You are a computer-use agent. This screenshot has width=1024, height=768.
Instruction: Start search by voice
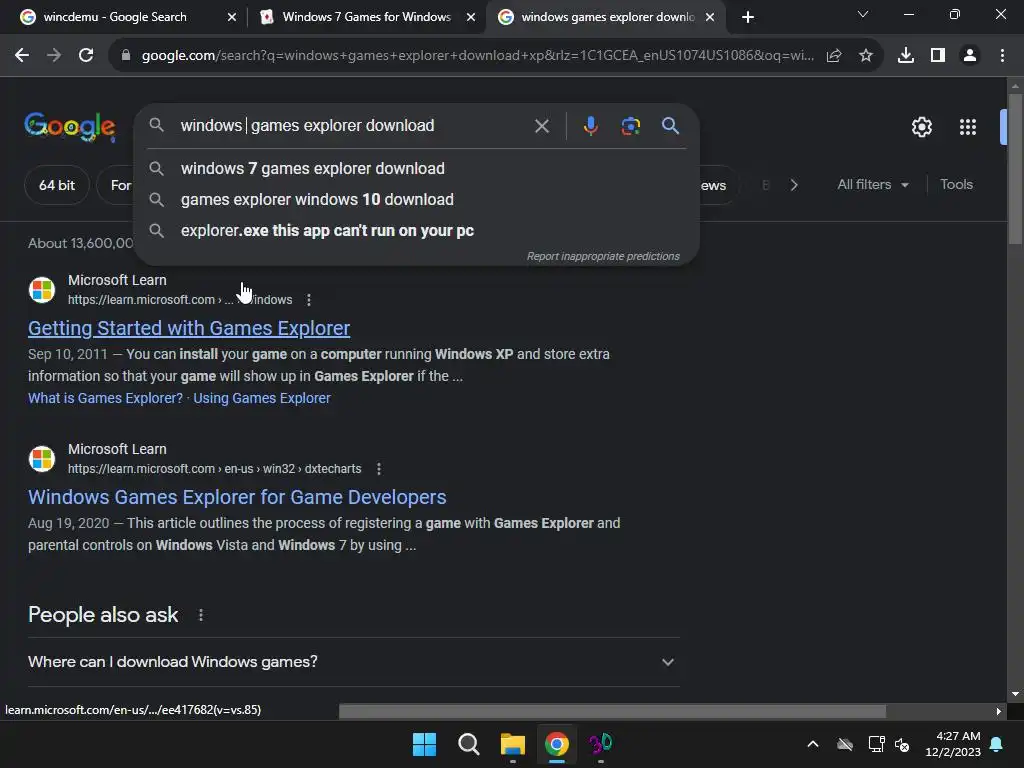pos(590,126)
